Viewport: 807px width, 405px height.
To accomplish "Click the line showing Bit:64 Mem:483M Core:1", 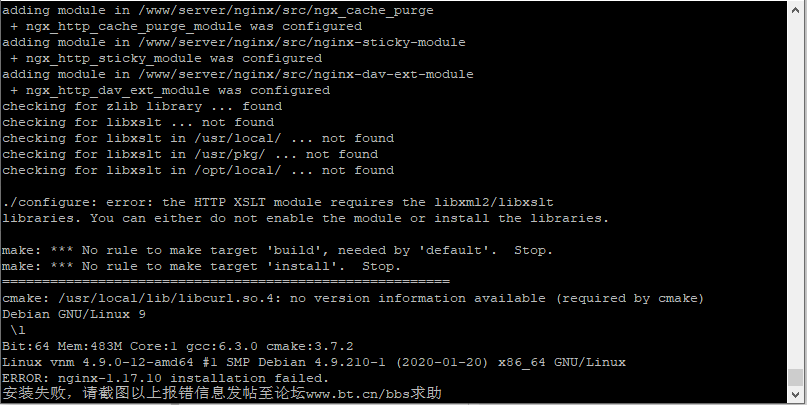I will tap(178, 346).
